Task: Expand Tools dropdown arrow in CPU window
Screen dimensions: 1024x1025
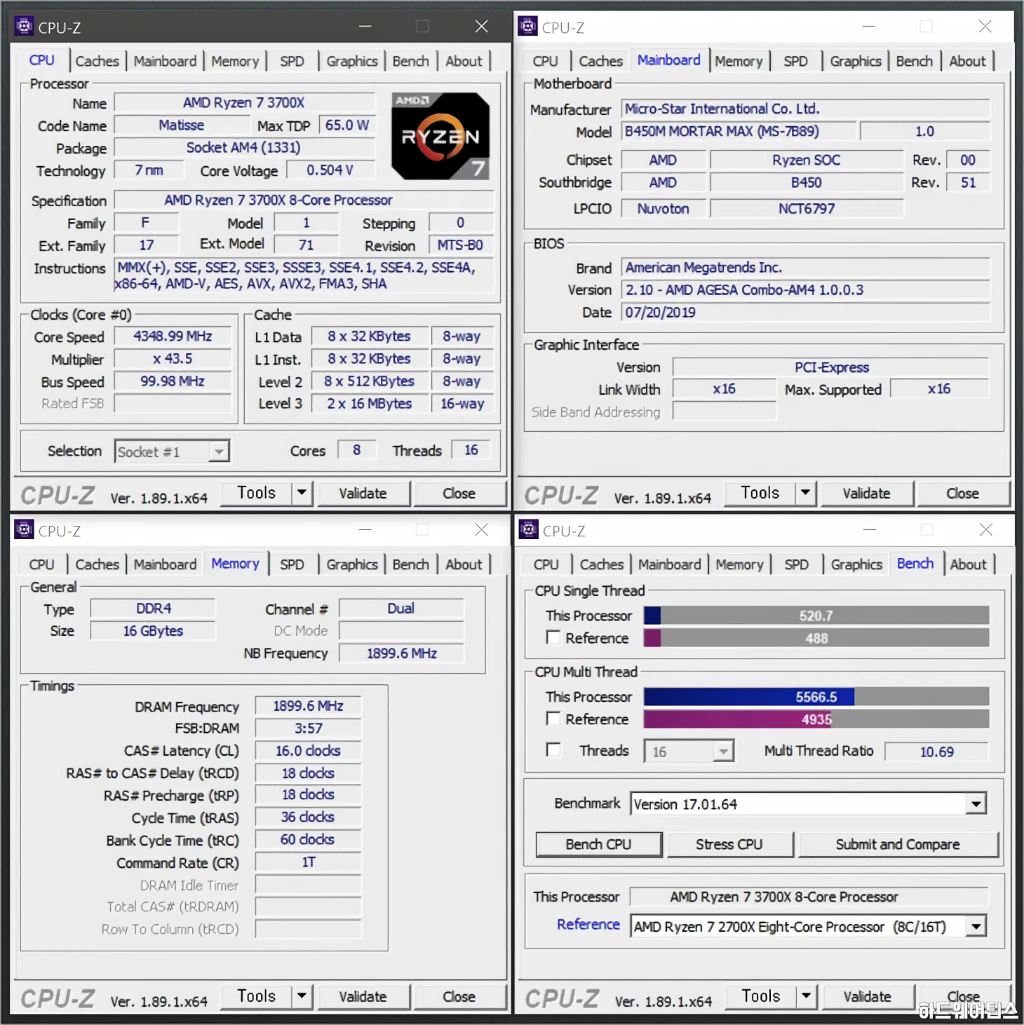Action: coord(301,493)
